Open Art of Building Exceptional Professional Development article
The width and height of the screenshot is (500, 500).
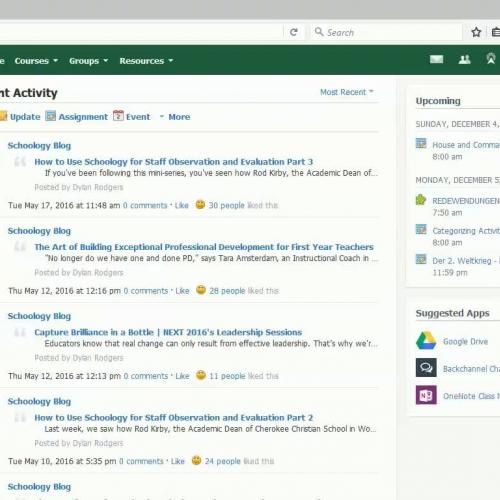(x=204, y=247)
